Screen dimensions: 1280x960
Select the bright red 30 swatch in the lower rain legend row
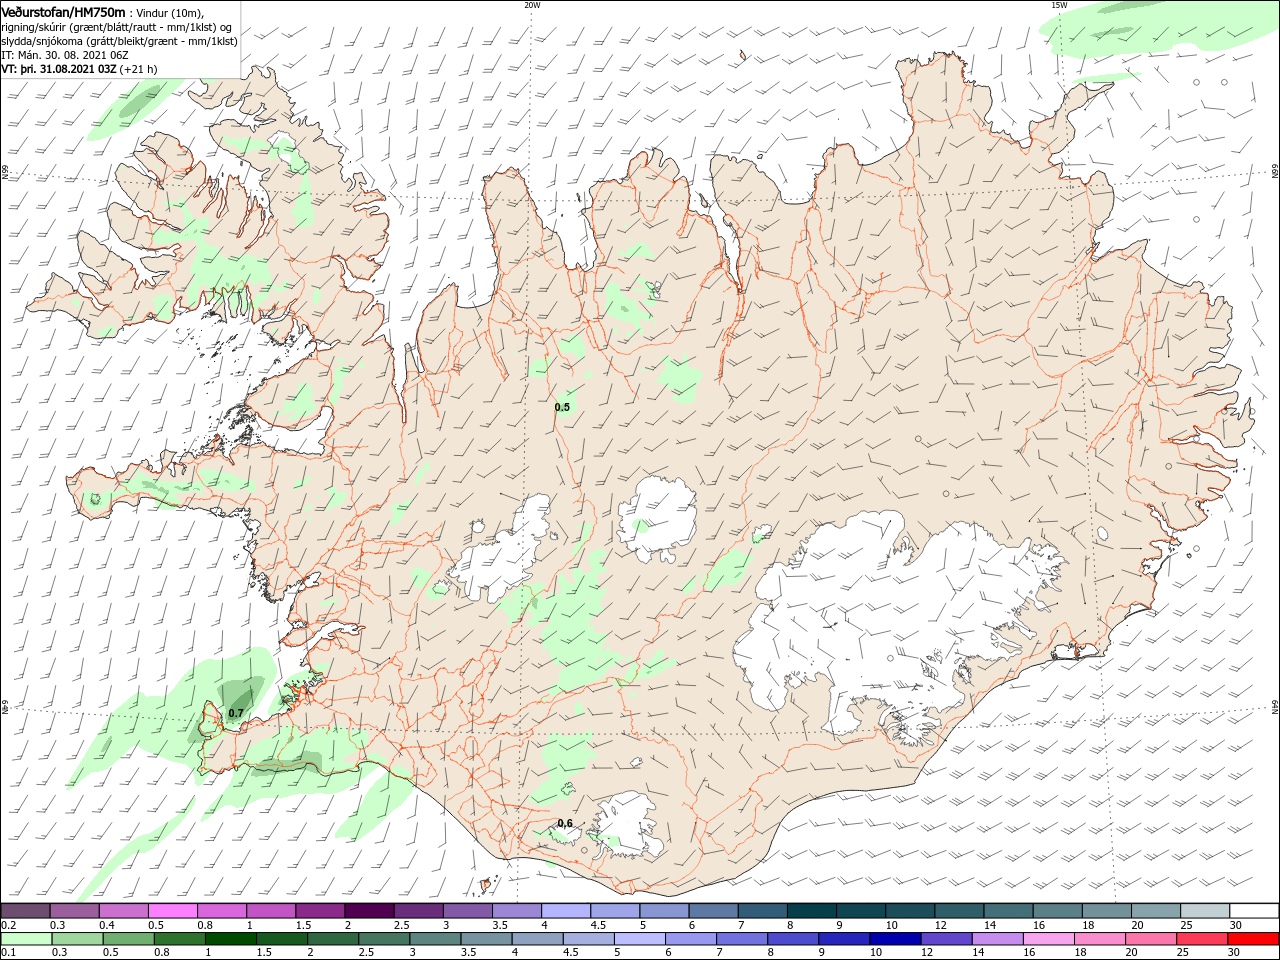click(1253, 939)
